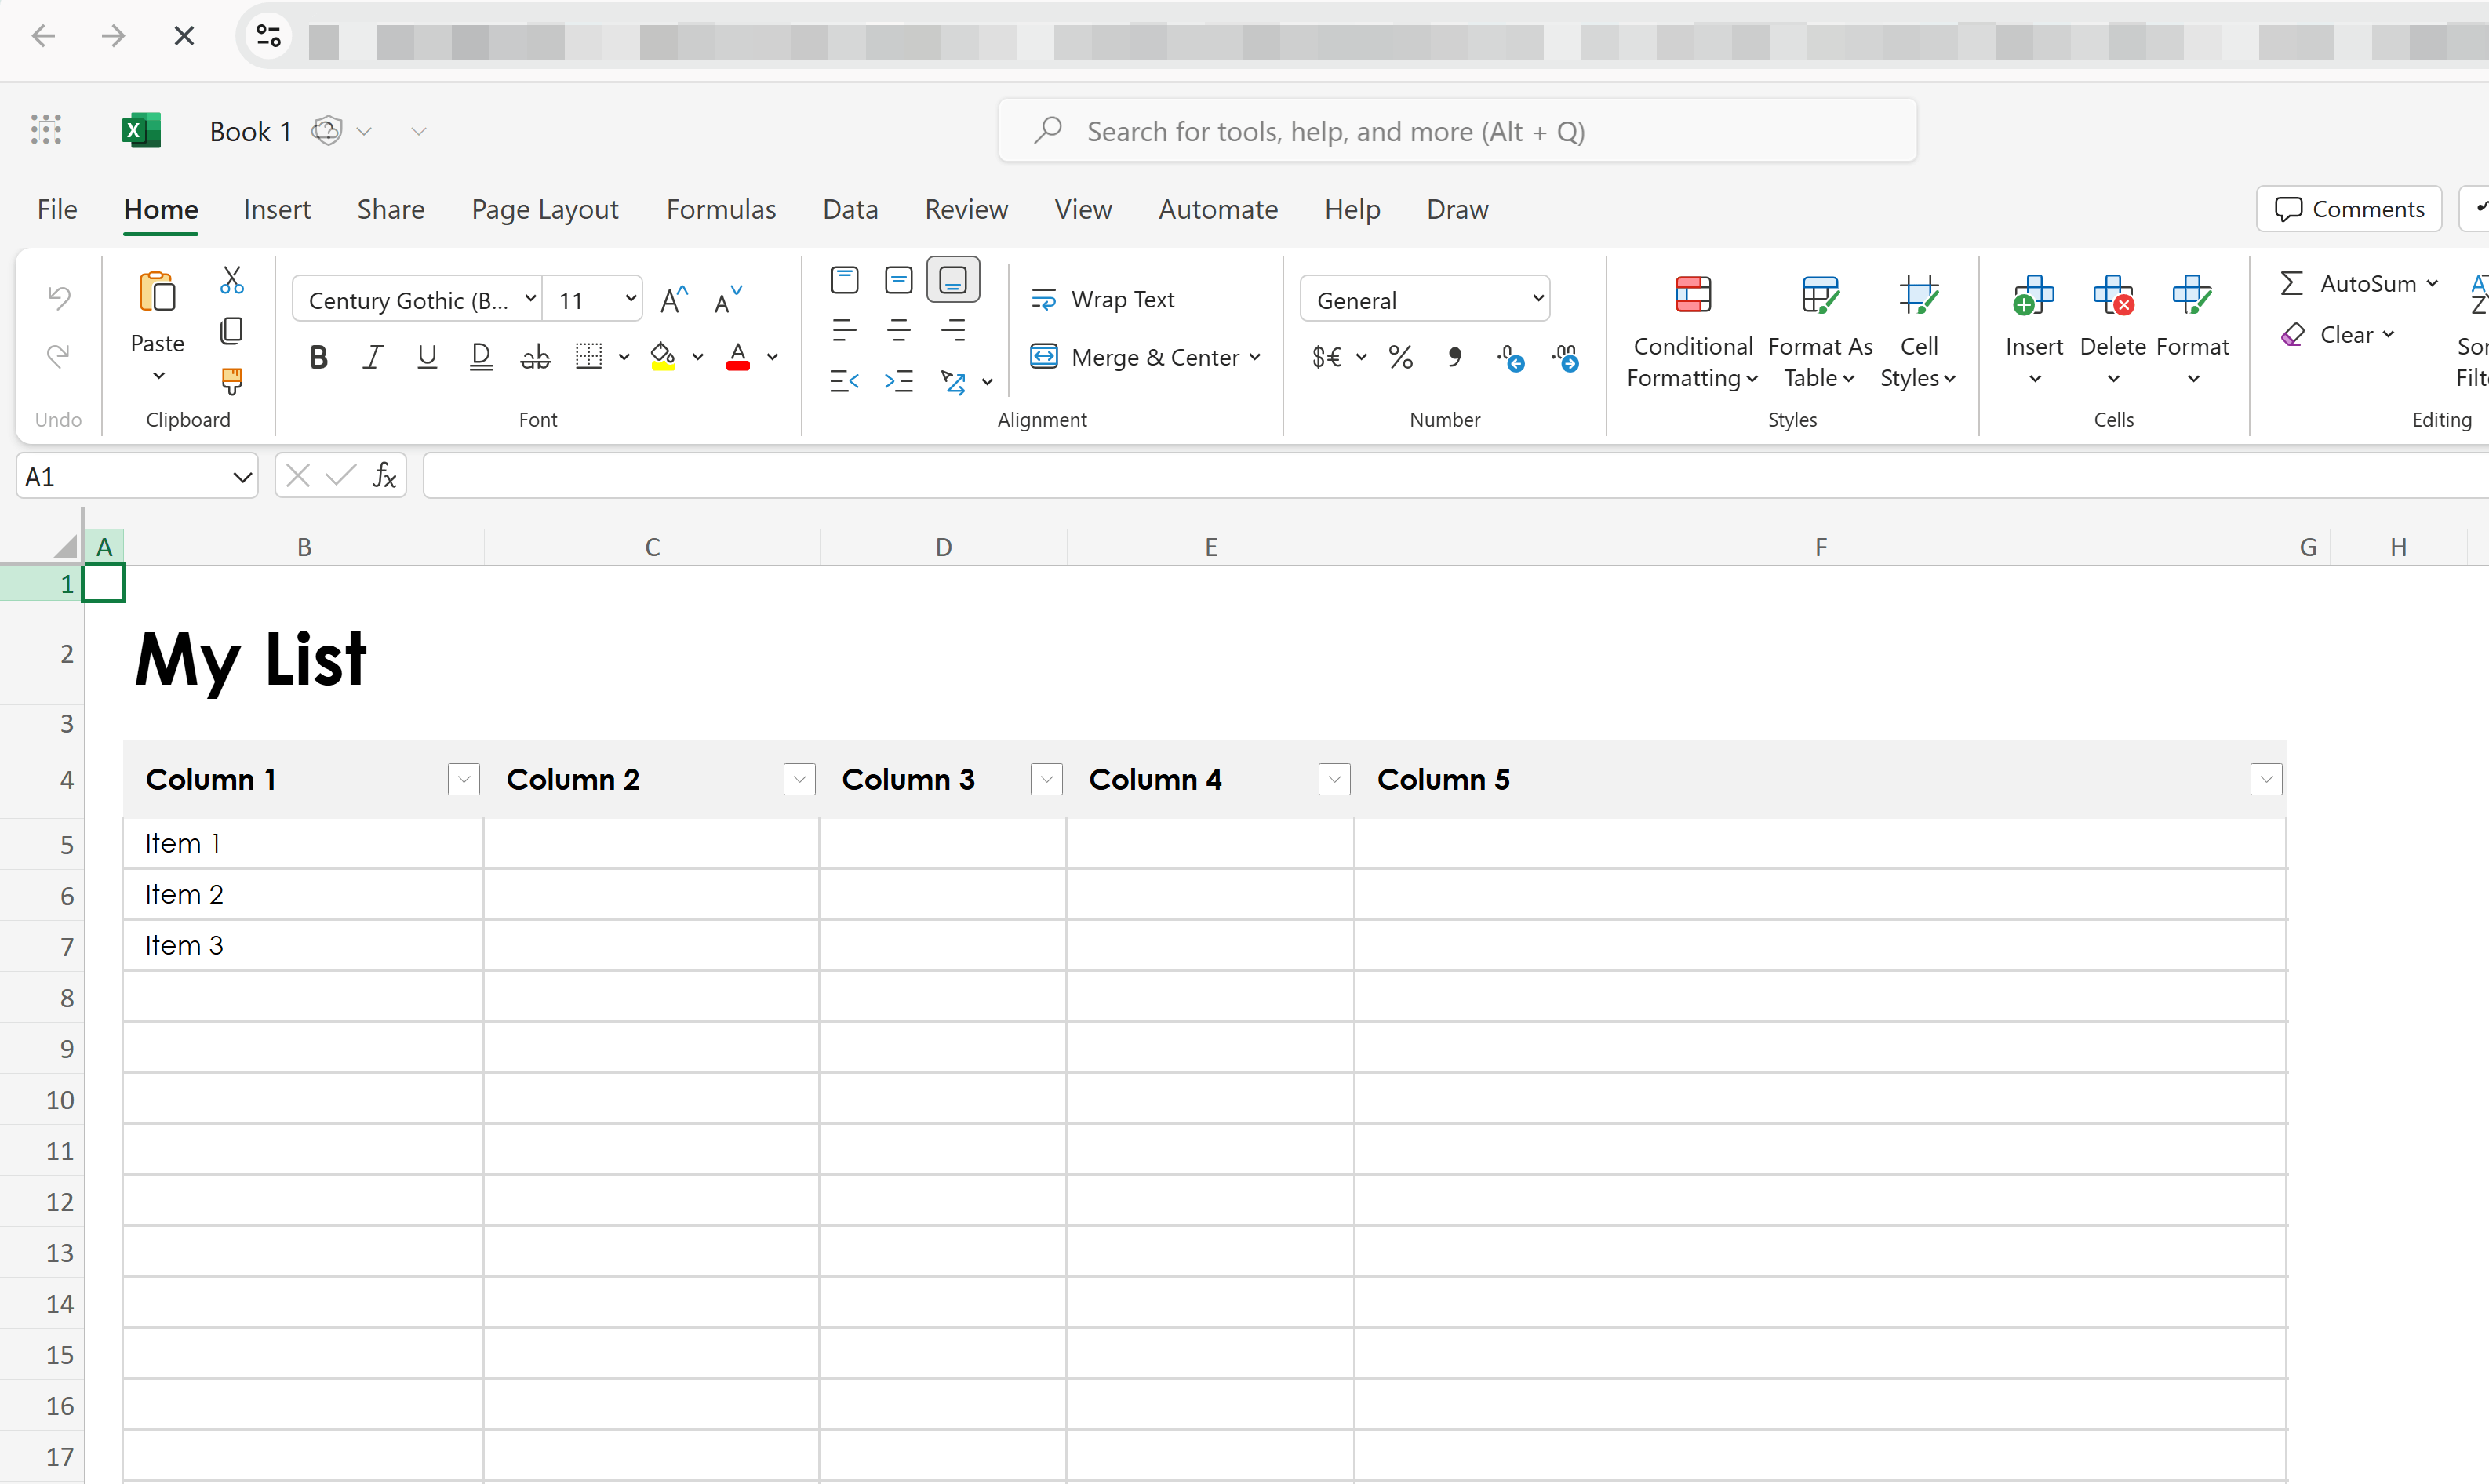Click the Insert Function fx icon
This screenshot has height=1484, width=2489.
point(385,476)
